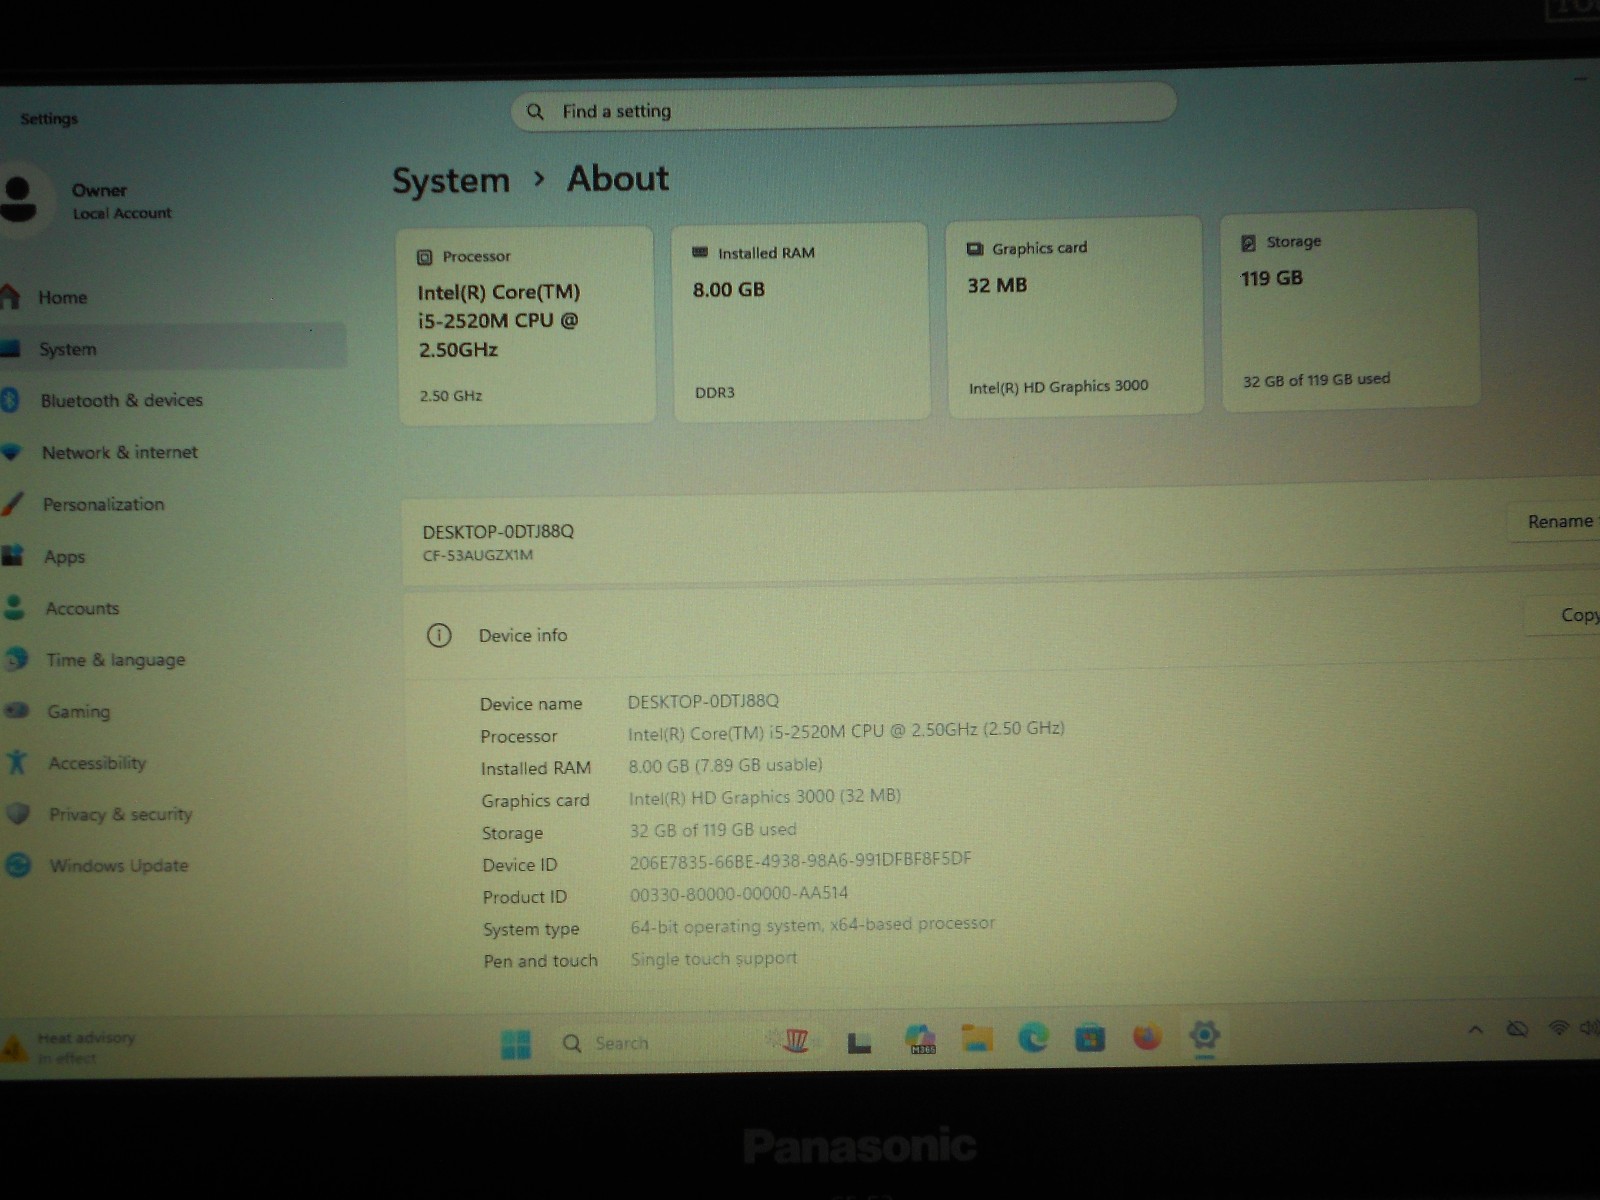
Task: Open Accessibility settings
Action: (97, 763)
